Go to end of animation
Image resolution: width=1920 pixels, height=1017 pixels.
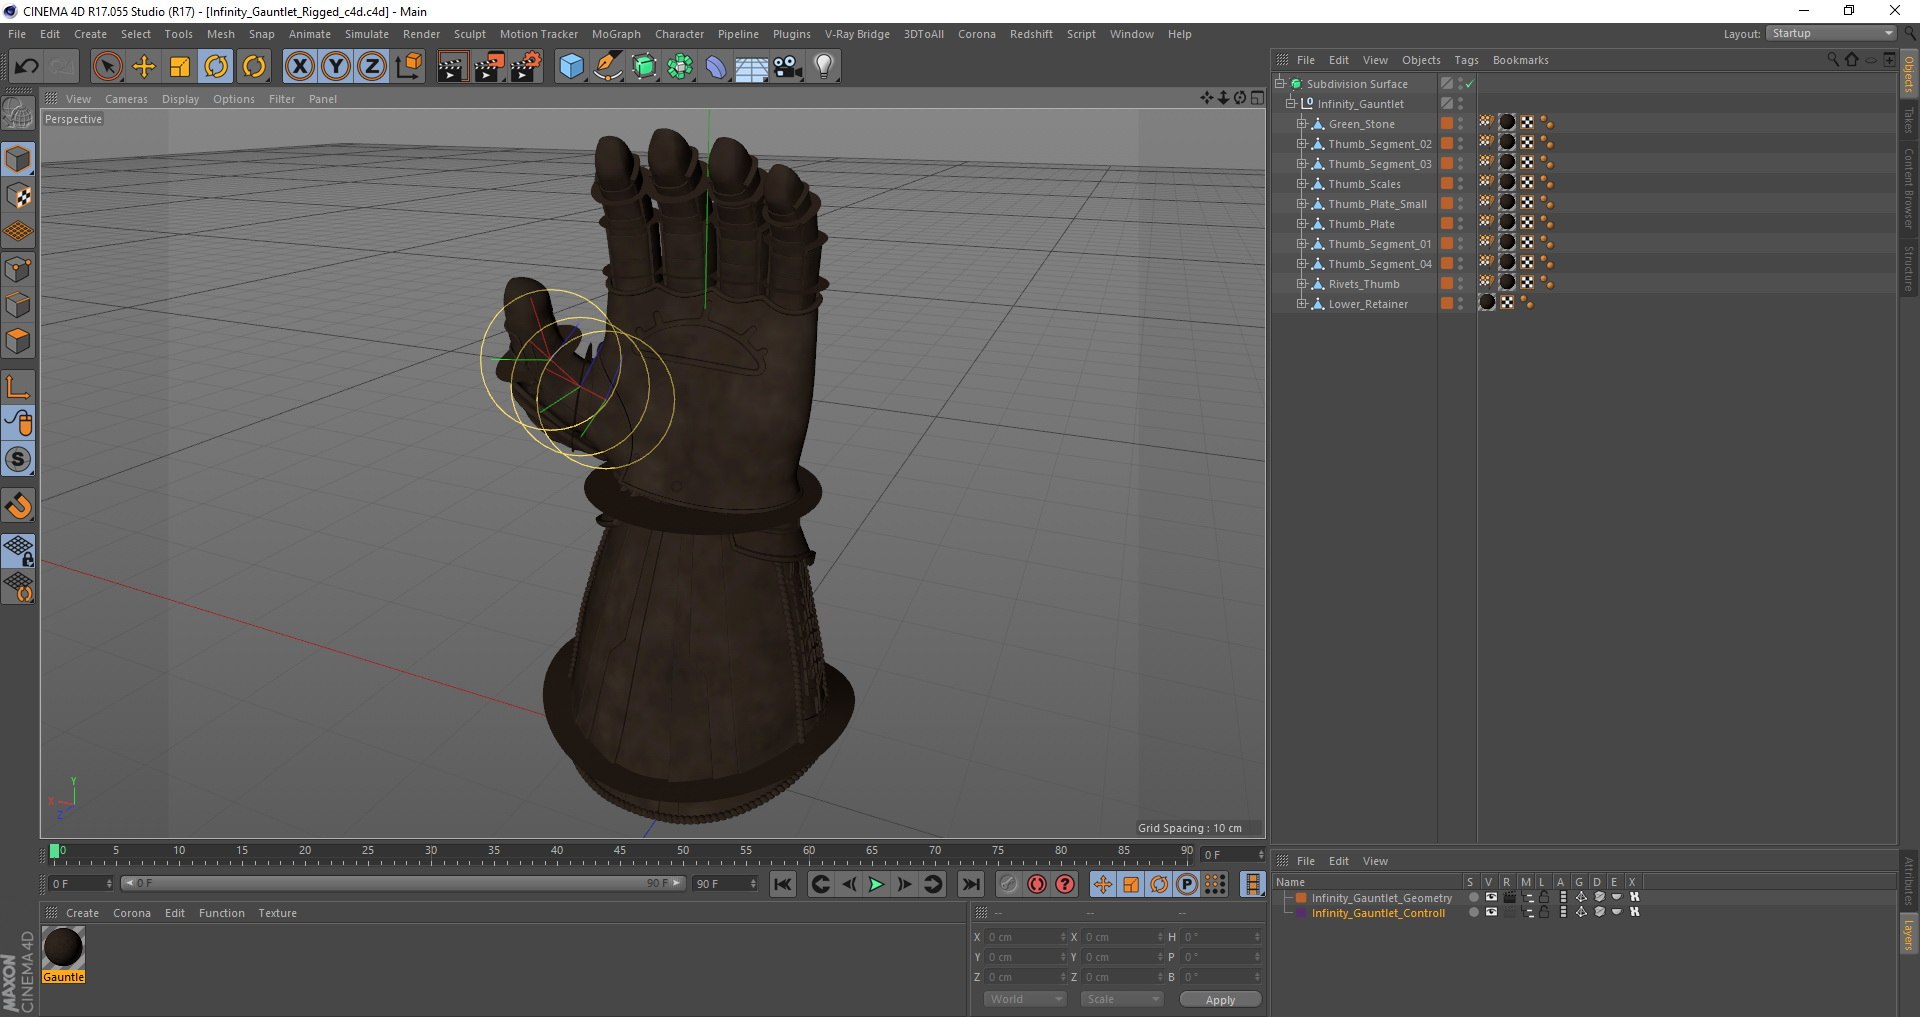970,884
